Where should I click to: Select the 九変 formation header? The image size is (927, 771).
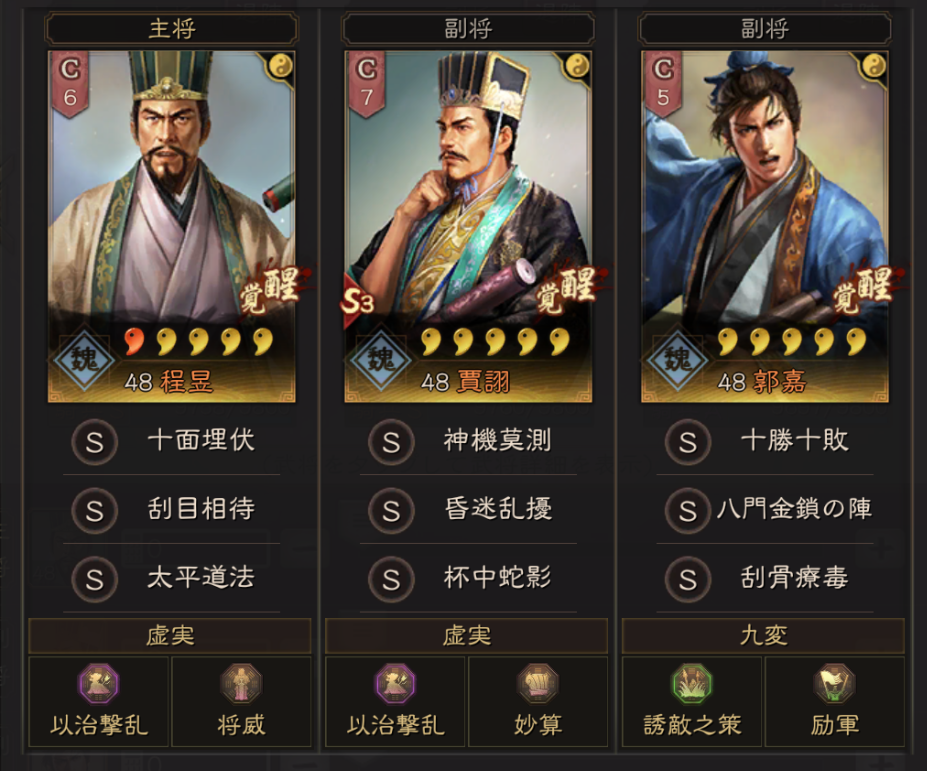[763, 636]
